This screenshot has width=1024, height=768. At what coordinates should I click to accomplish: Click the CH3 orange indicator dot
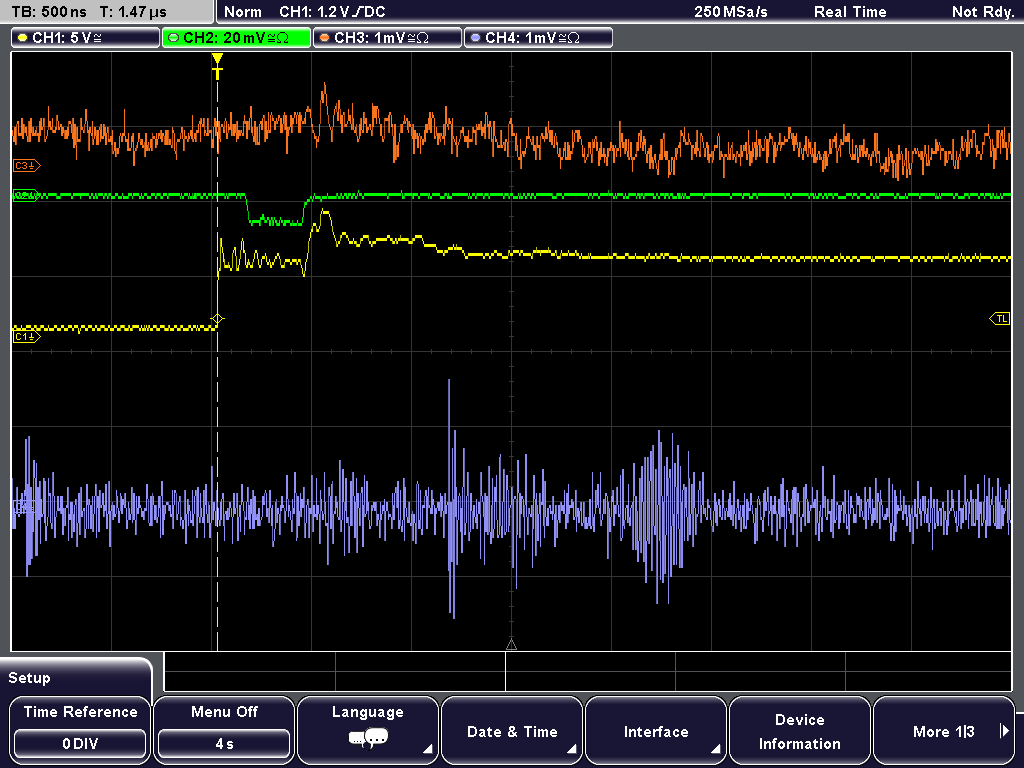[325, 38]
